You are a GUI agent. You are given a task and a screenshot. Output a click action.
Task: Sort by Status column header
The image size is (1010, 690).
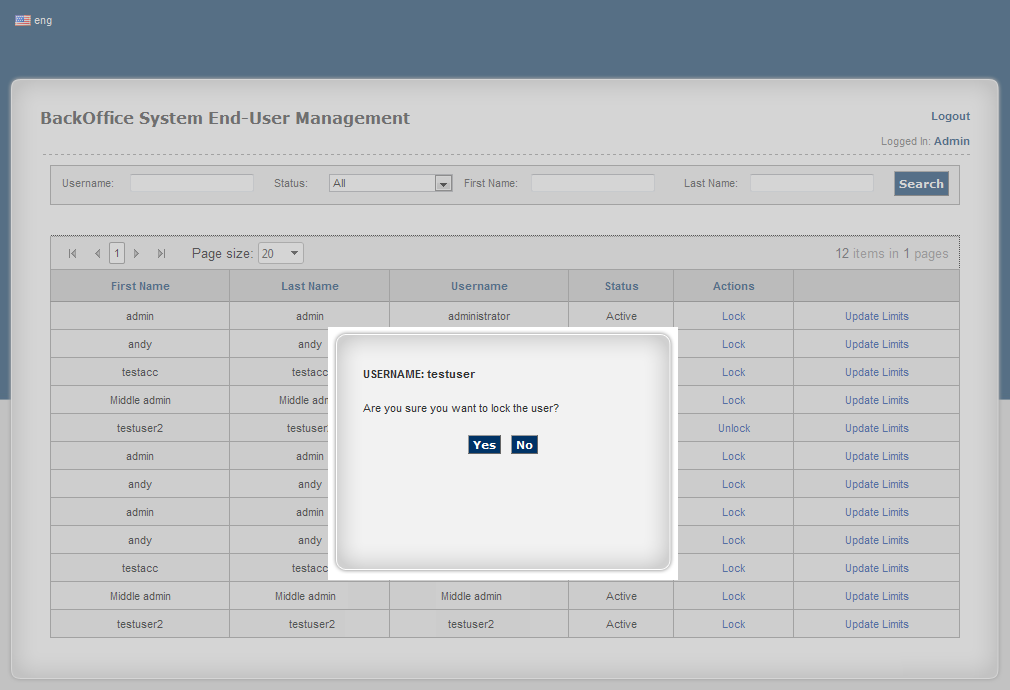click(x=621, y=286)
